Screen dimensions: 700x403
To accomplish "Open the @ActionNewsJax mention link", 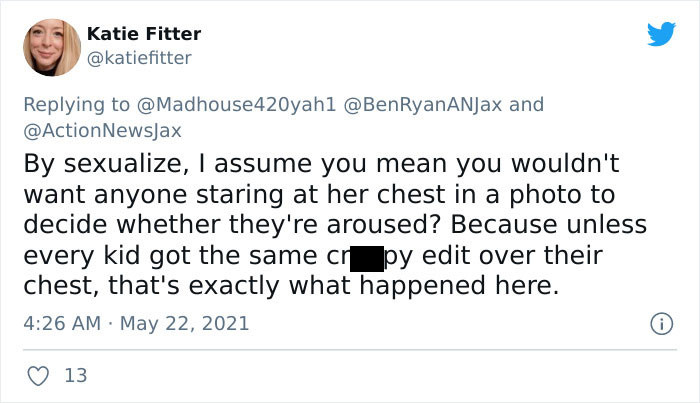I will coord(102,128).
